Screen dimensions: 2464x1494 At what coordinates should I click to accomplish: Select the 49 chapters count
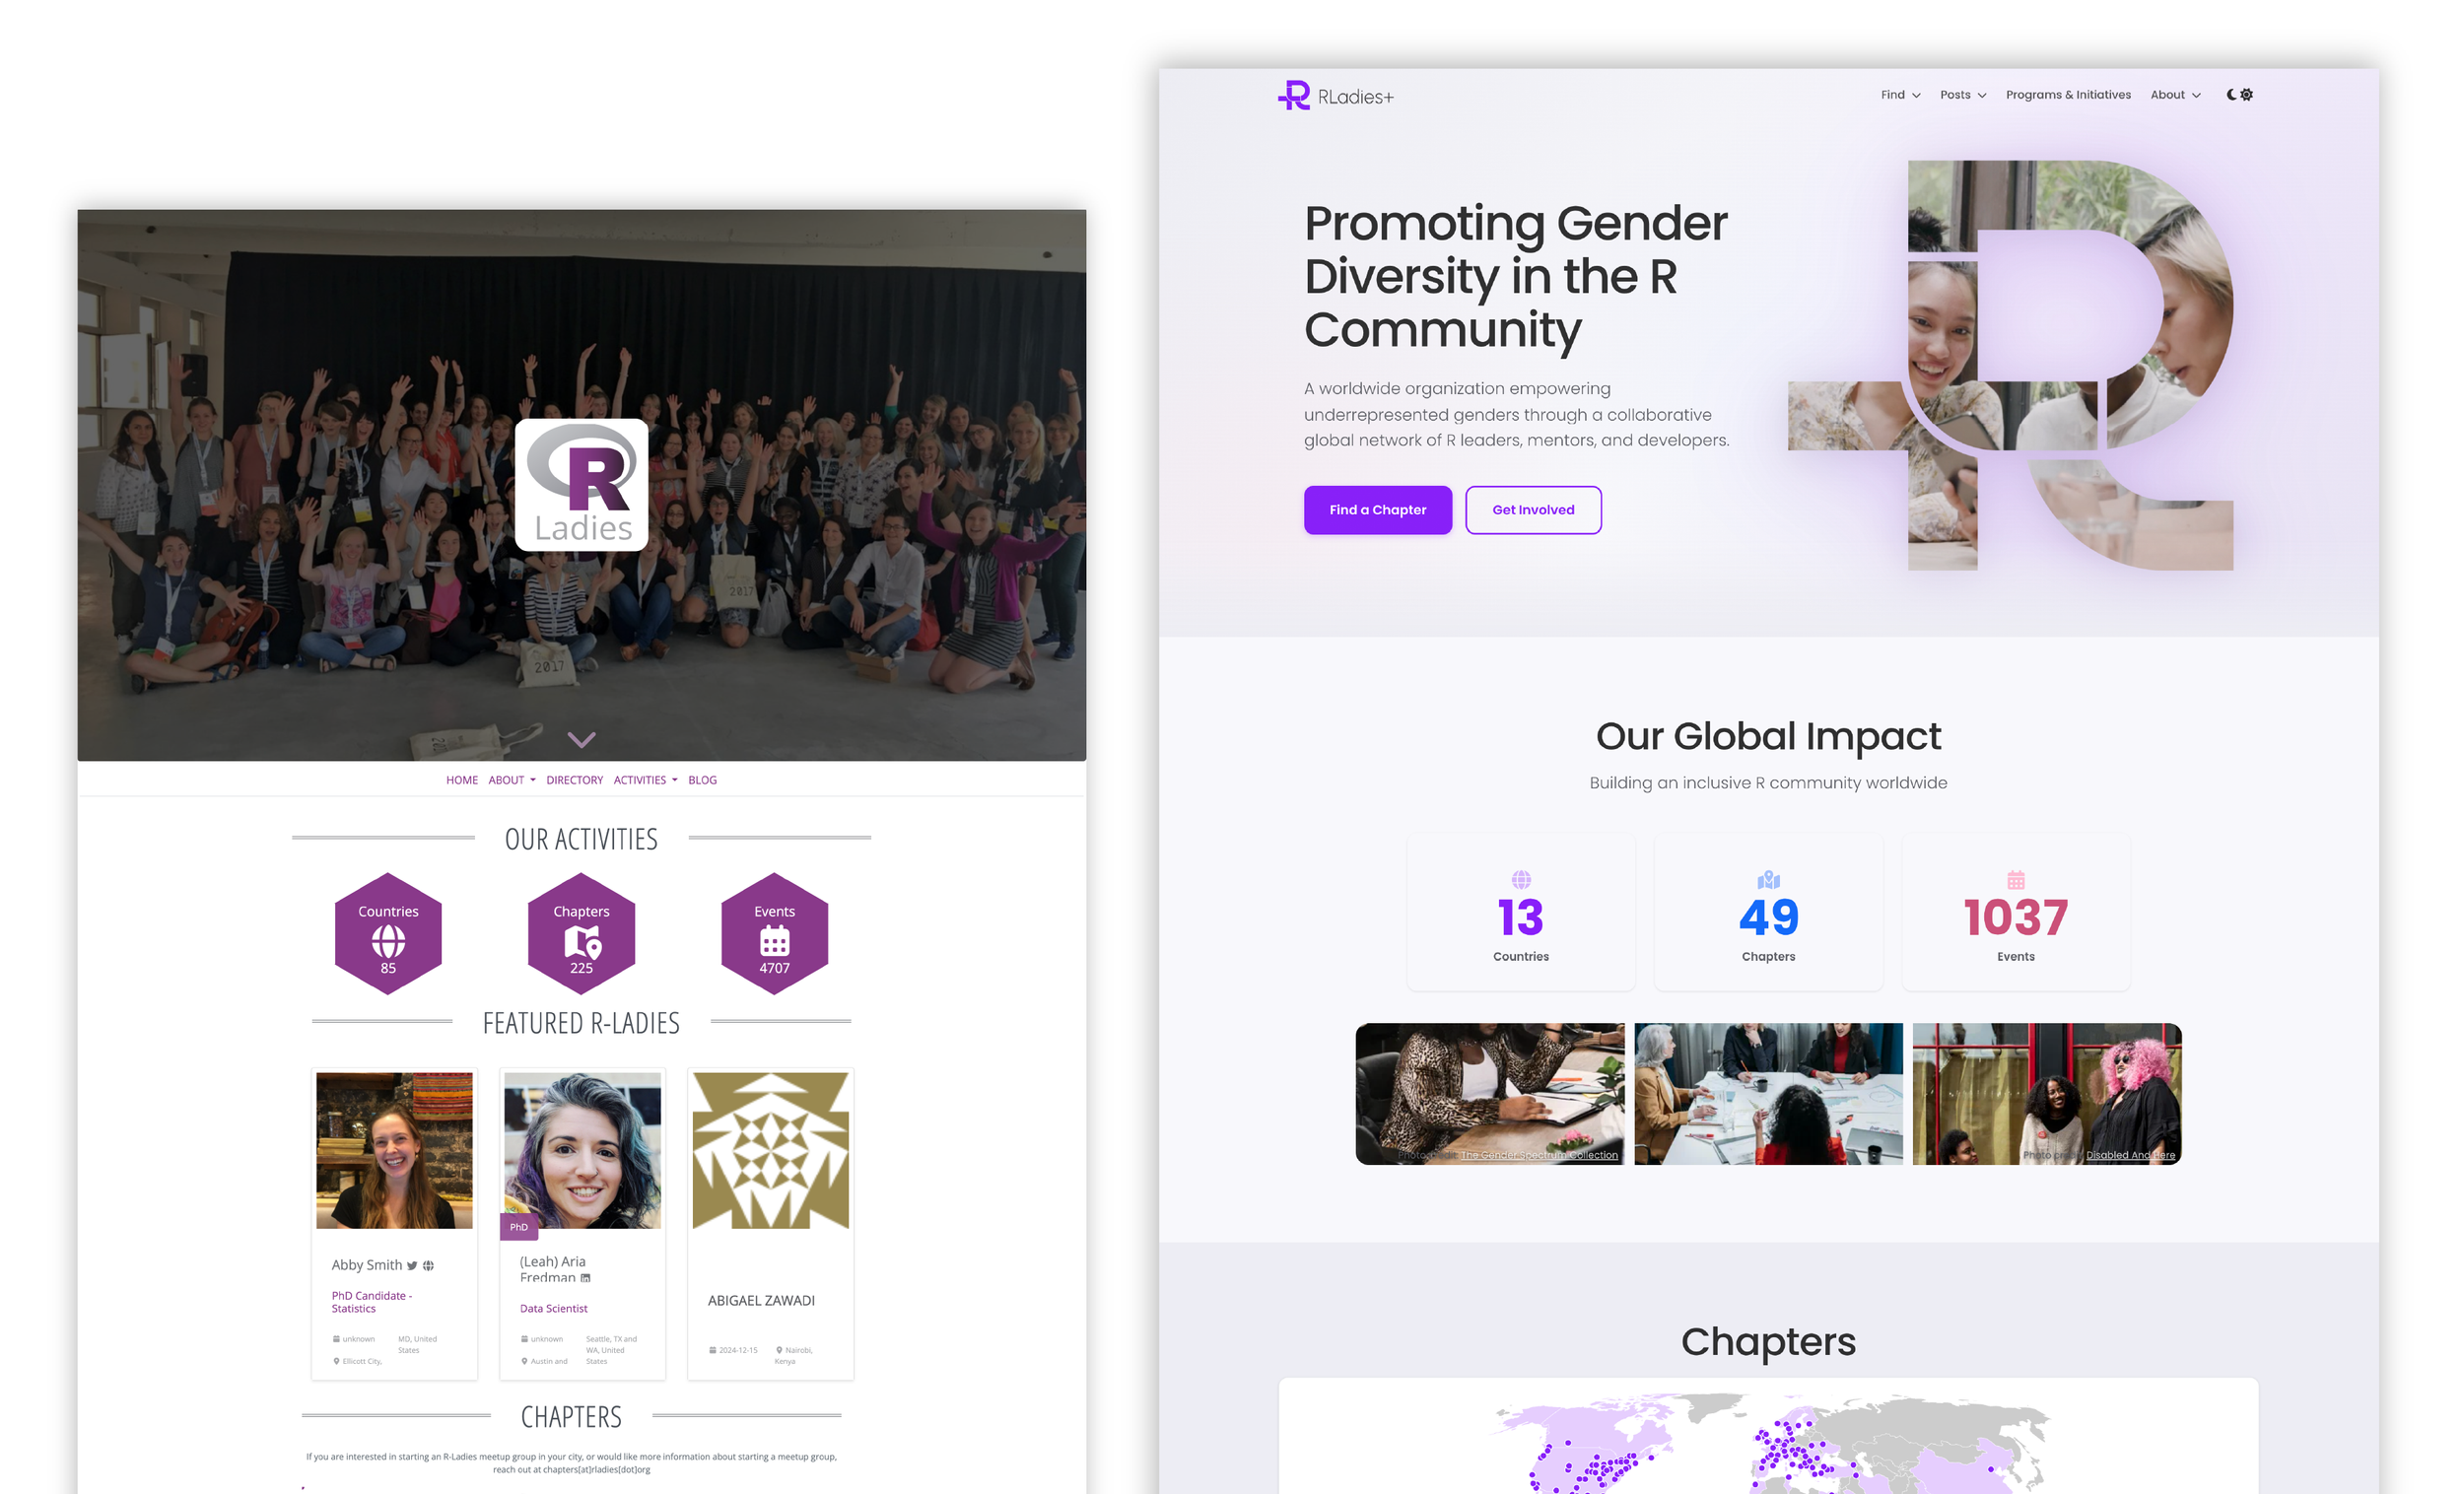click(x=1768, y=918)
